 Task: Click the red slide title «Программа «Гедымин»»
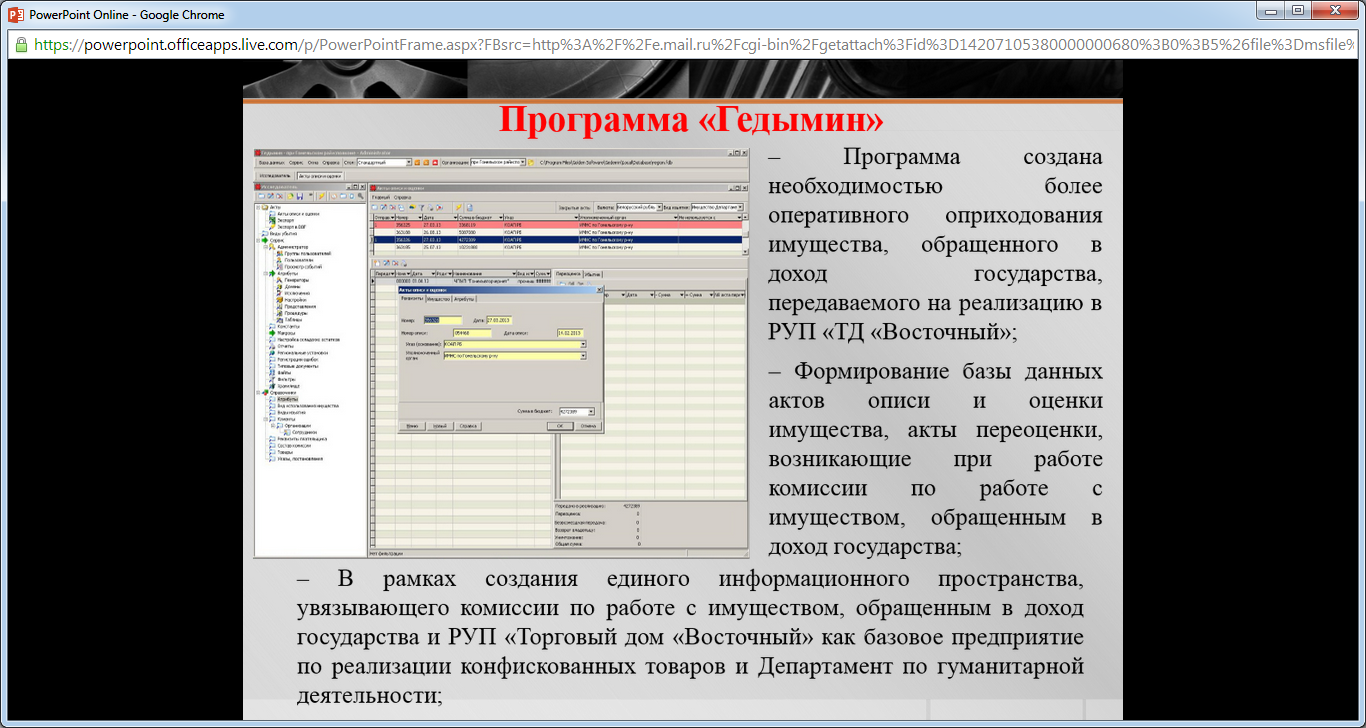[691, 121]
